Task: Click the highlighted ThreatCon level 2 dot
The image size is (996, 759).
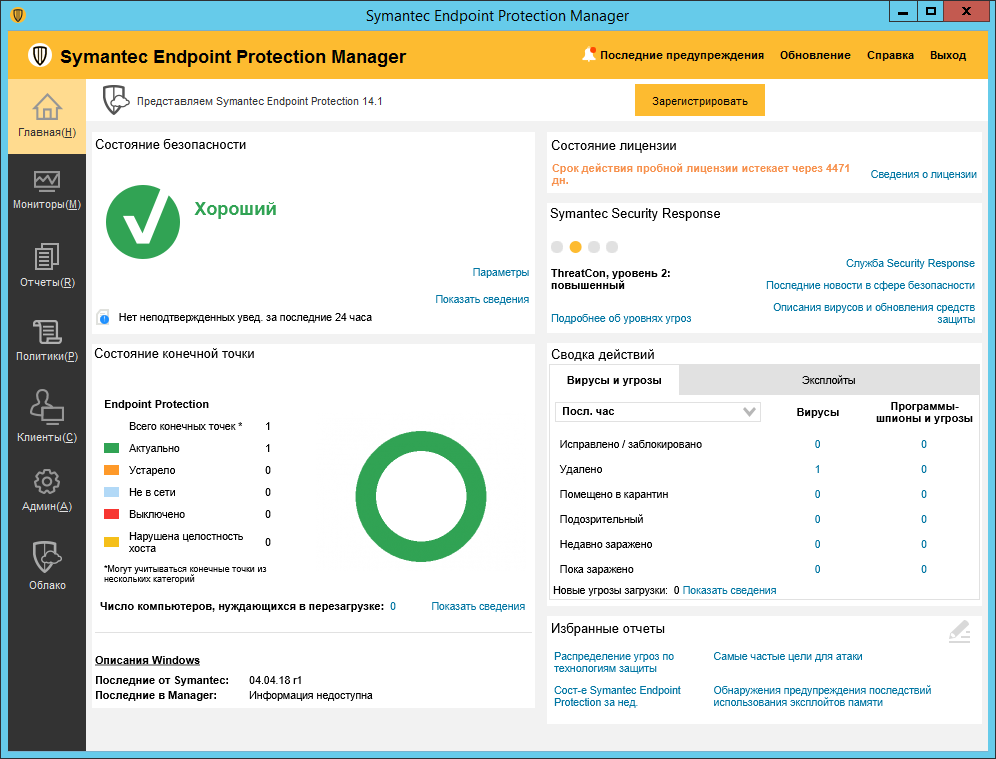Action: click(575, 247)
